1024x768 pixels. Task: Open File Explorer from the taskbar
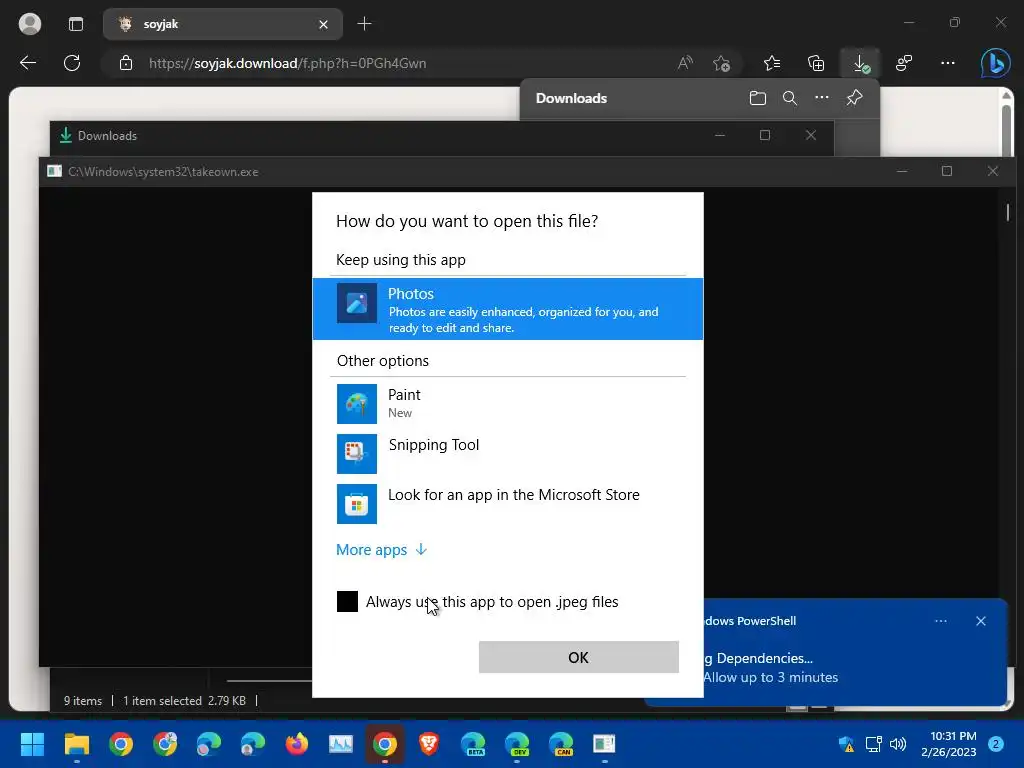click(x=76, y=744)
